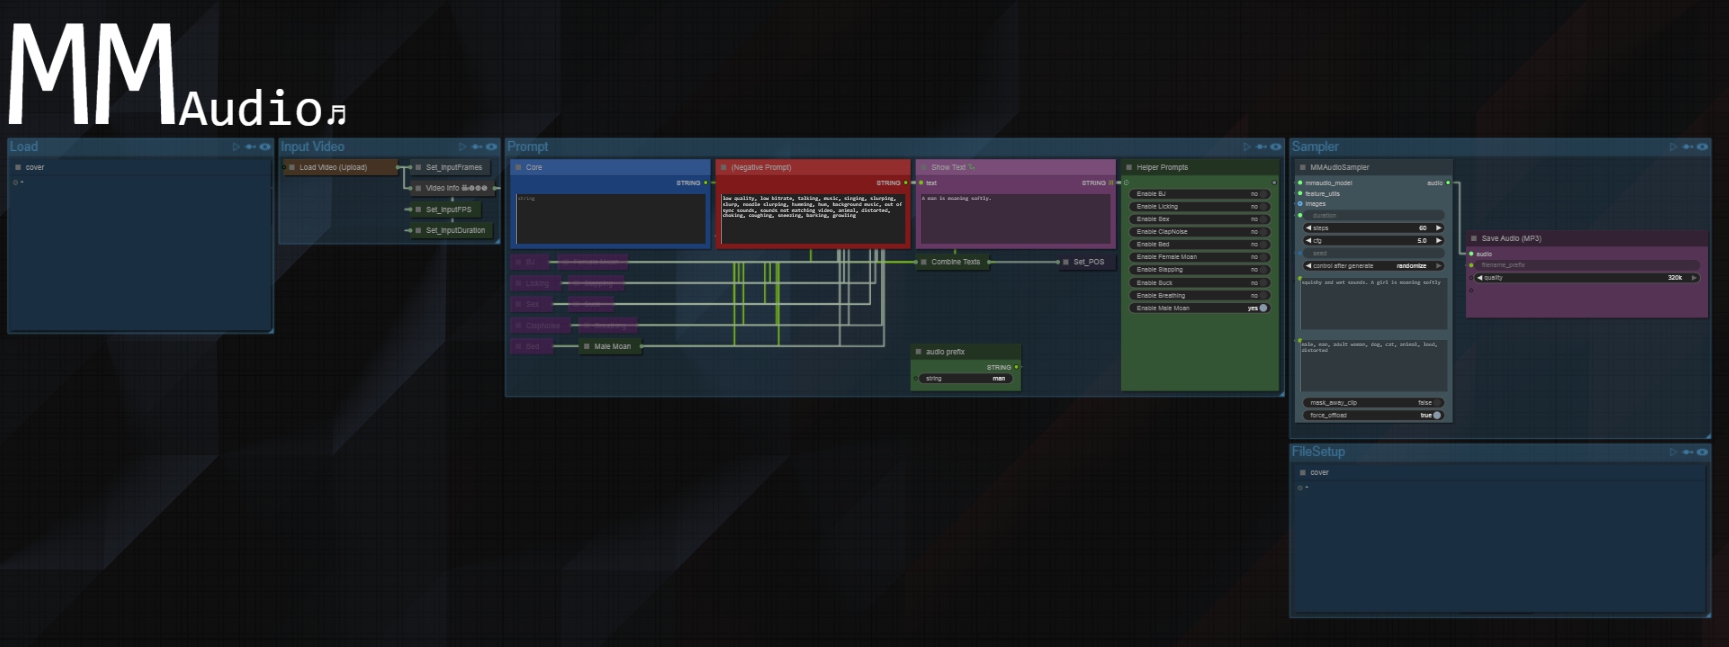Expand the Video Info node
Screen dimensions: 1729x647
point(418,188)
